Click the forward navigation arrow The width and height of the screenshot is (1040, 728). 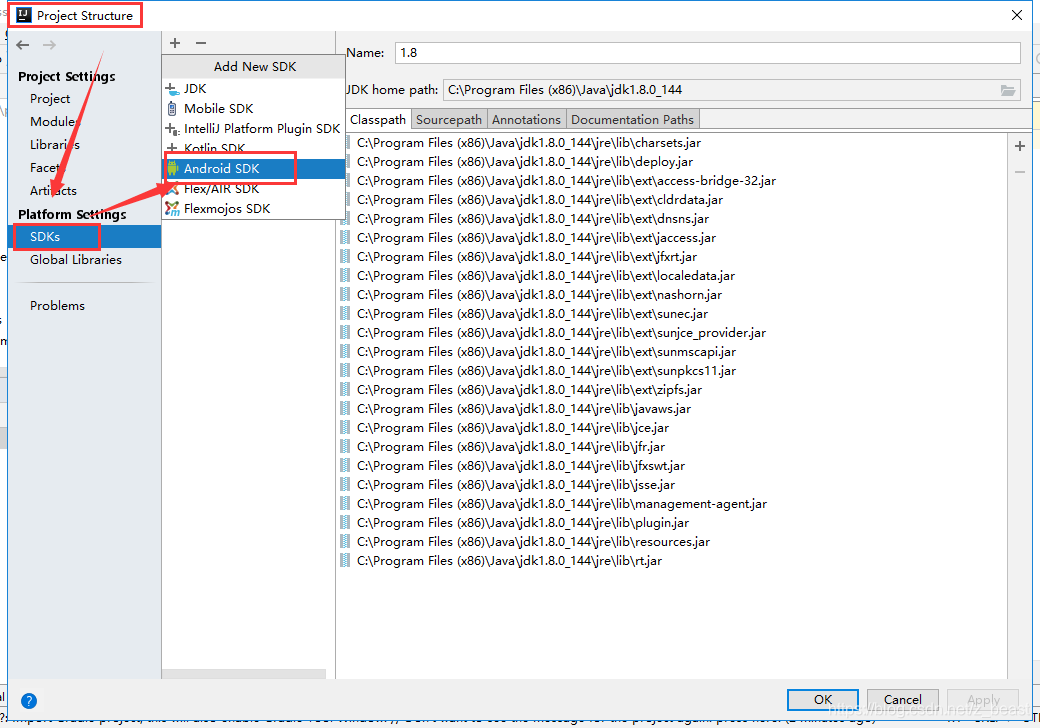49,45
